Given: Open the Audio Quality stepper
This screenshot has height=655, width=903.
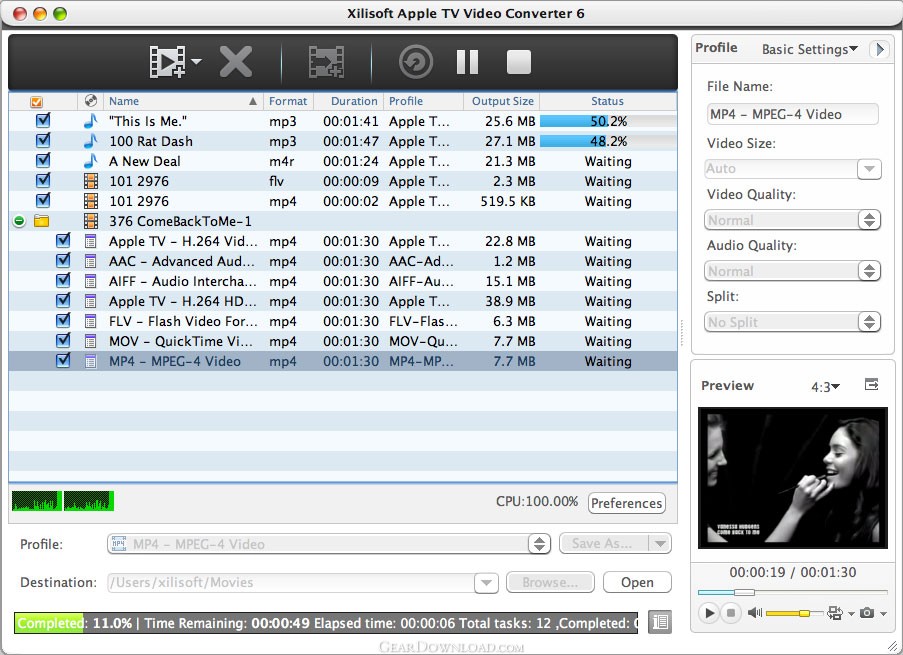Looking at the screenshot, I should tap(869, 271).
